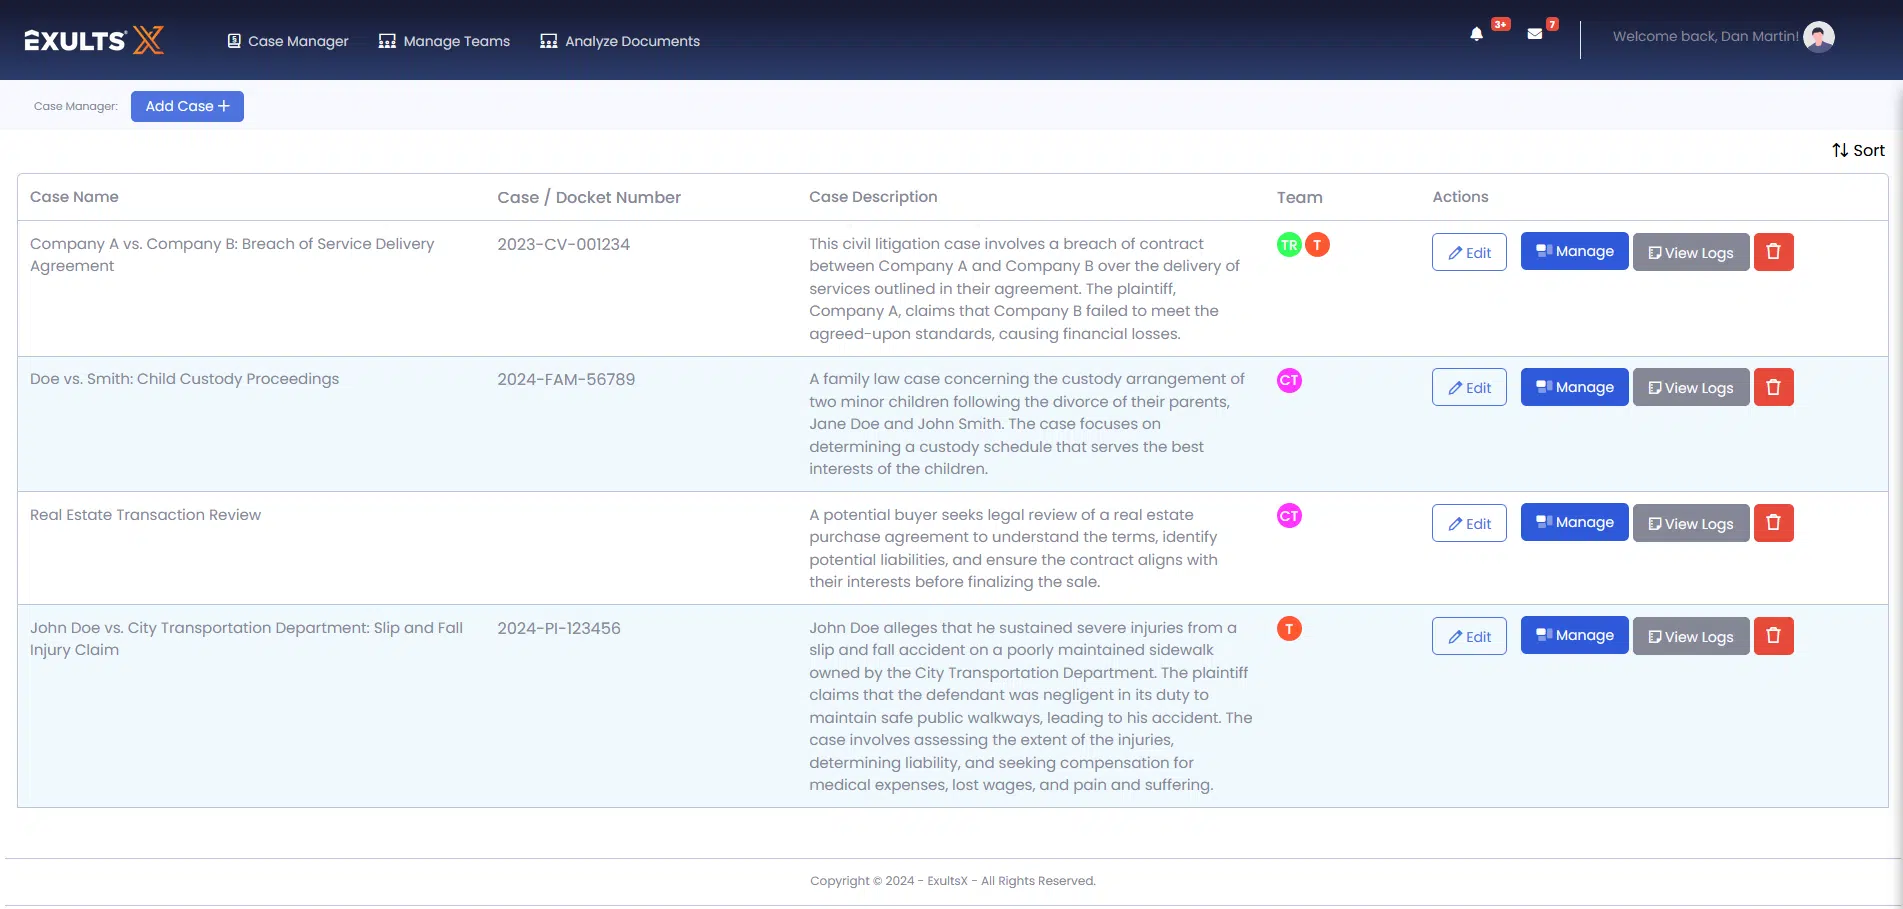The image size is (1903, 909).
Task: Click the red trash icon for Real Estate Transaction Review
Action: click(x=1773, y=523)
